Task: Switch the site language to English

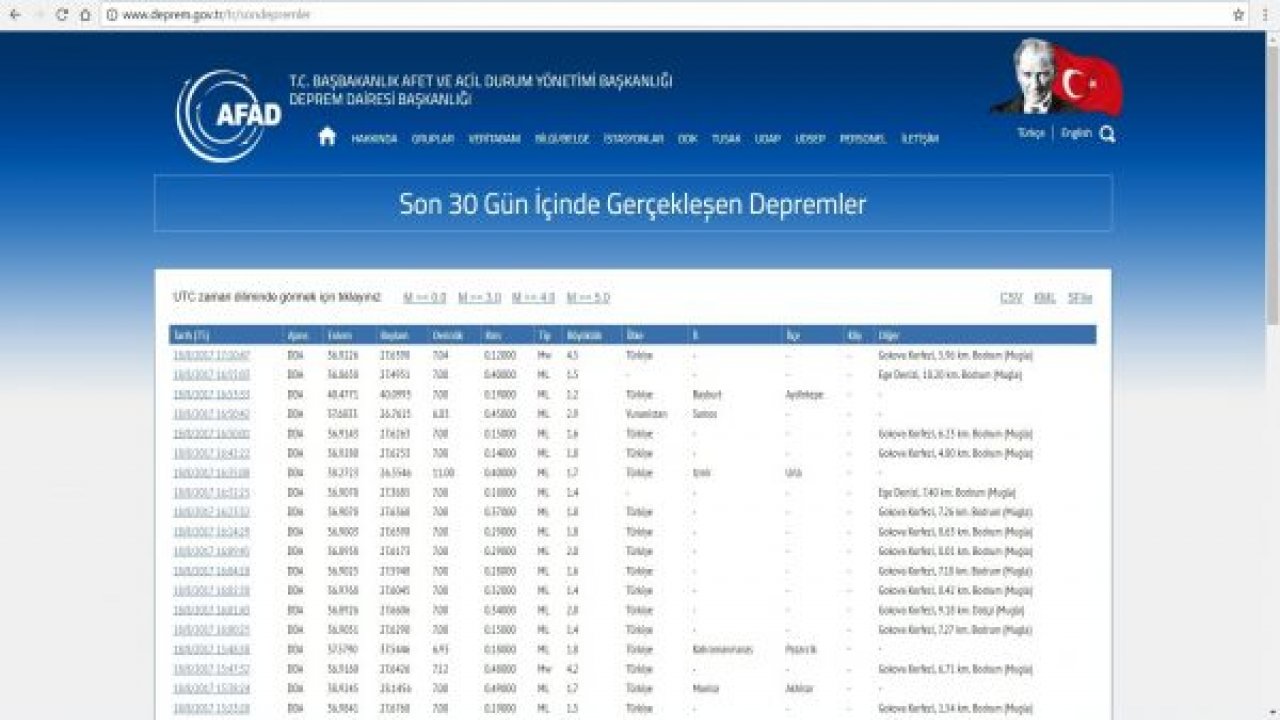Action: pos(1075,132)
